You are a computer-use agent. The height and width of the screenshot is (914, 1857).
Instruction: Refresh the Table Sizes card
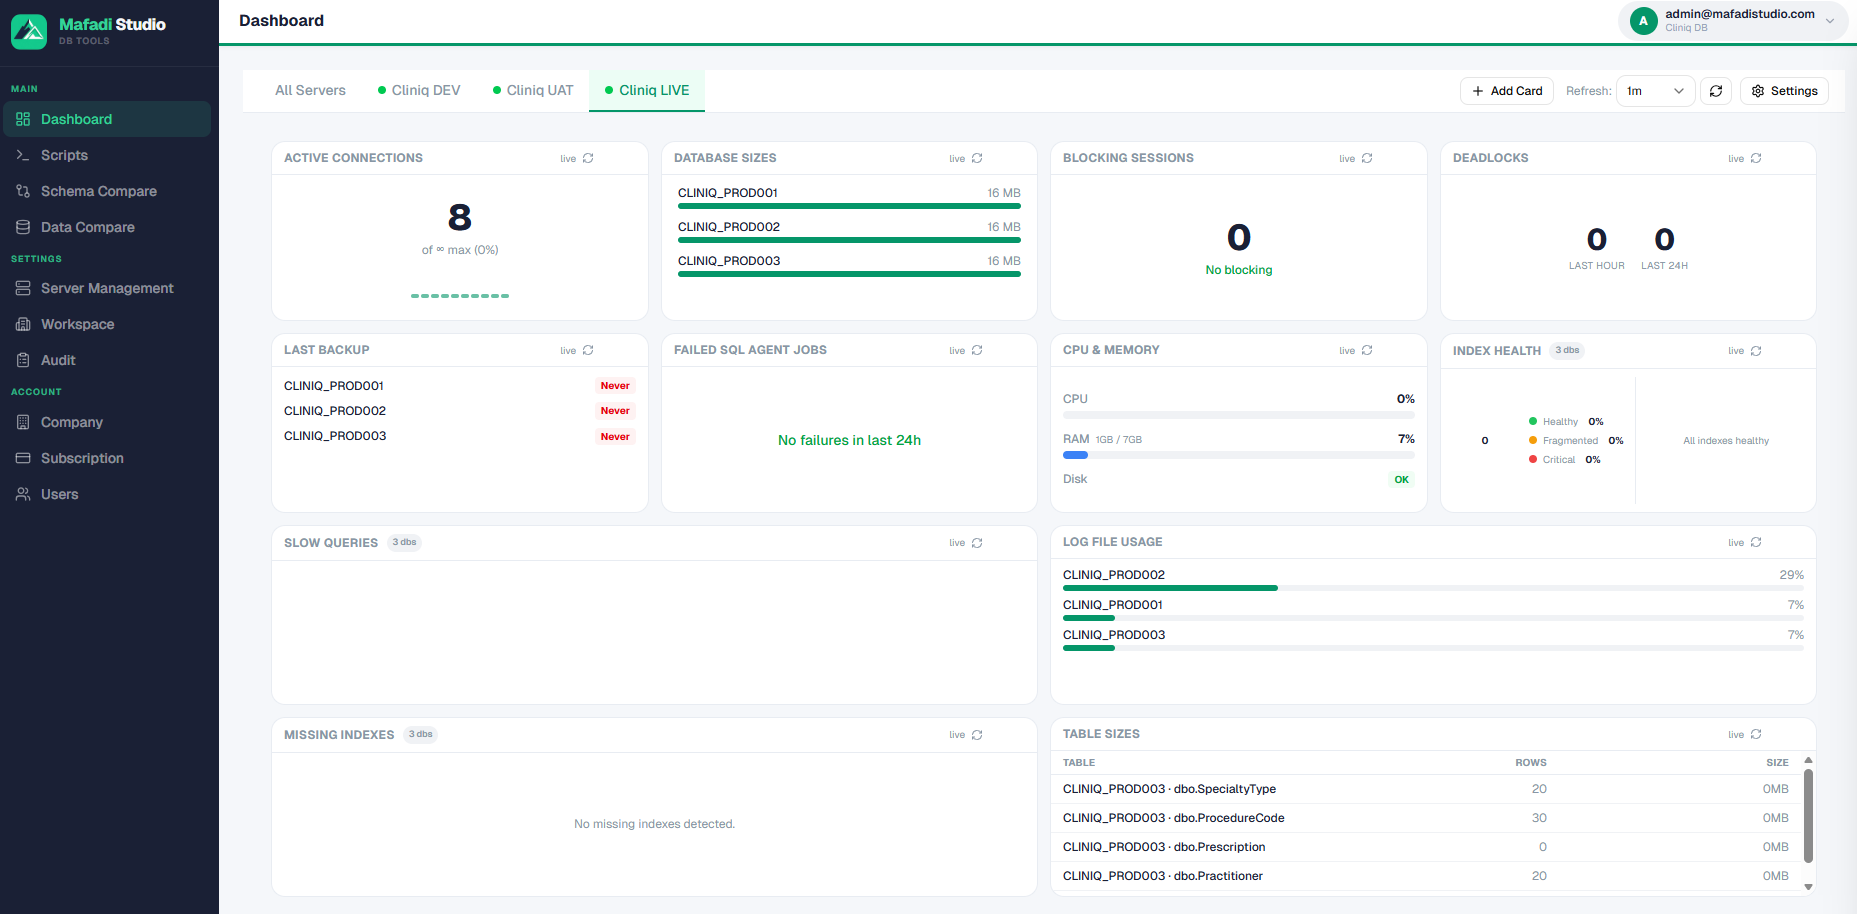tap(1756, 734)
